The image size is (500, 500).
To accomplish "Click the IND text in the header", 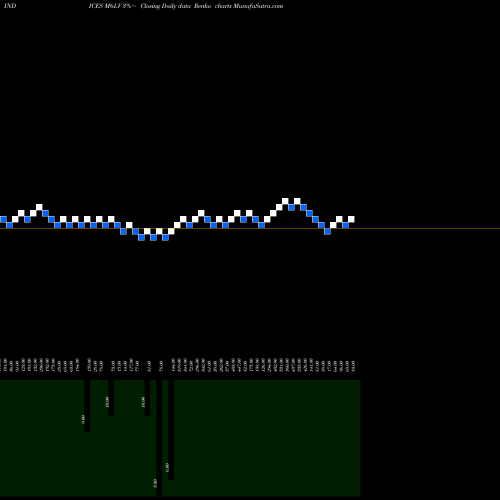I will coord(10,6).
